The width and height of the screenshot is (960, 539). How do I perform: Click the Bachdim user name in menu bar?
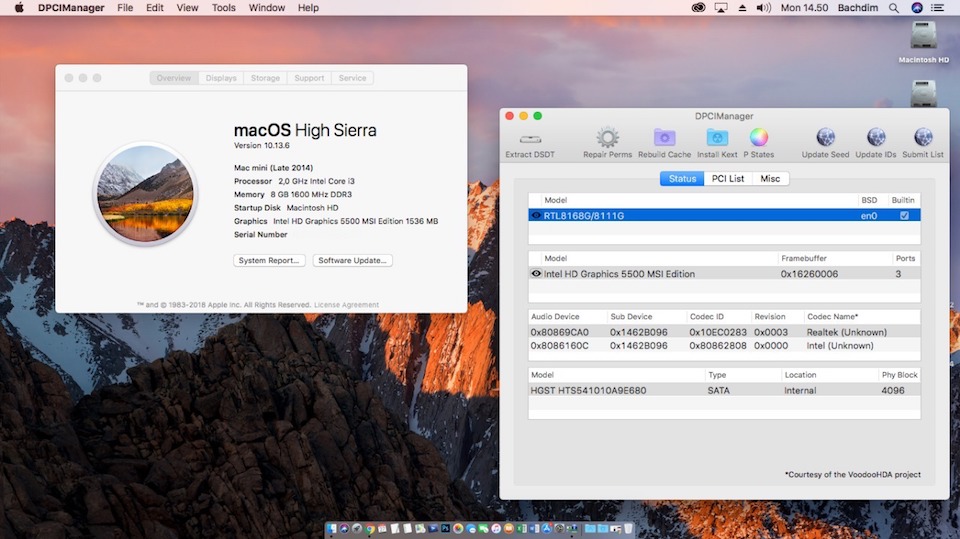pos(858,8)
